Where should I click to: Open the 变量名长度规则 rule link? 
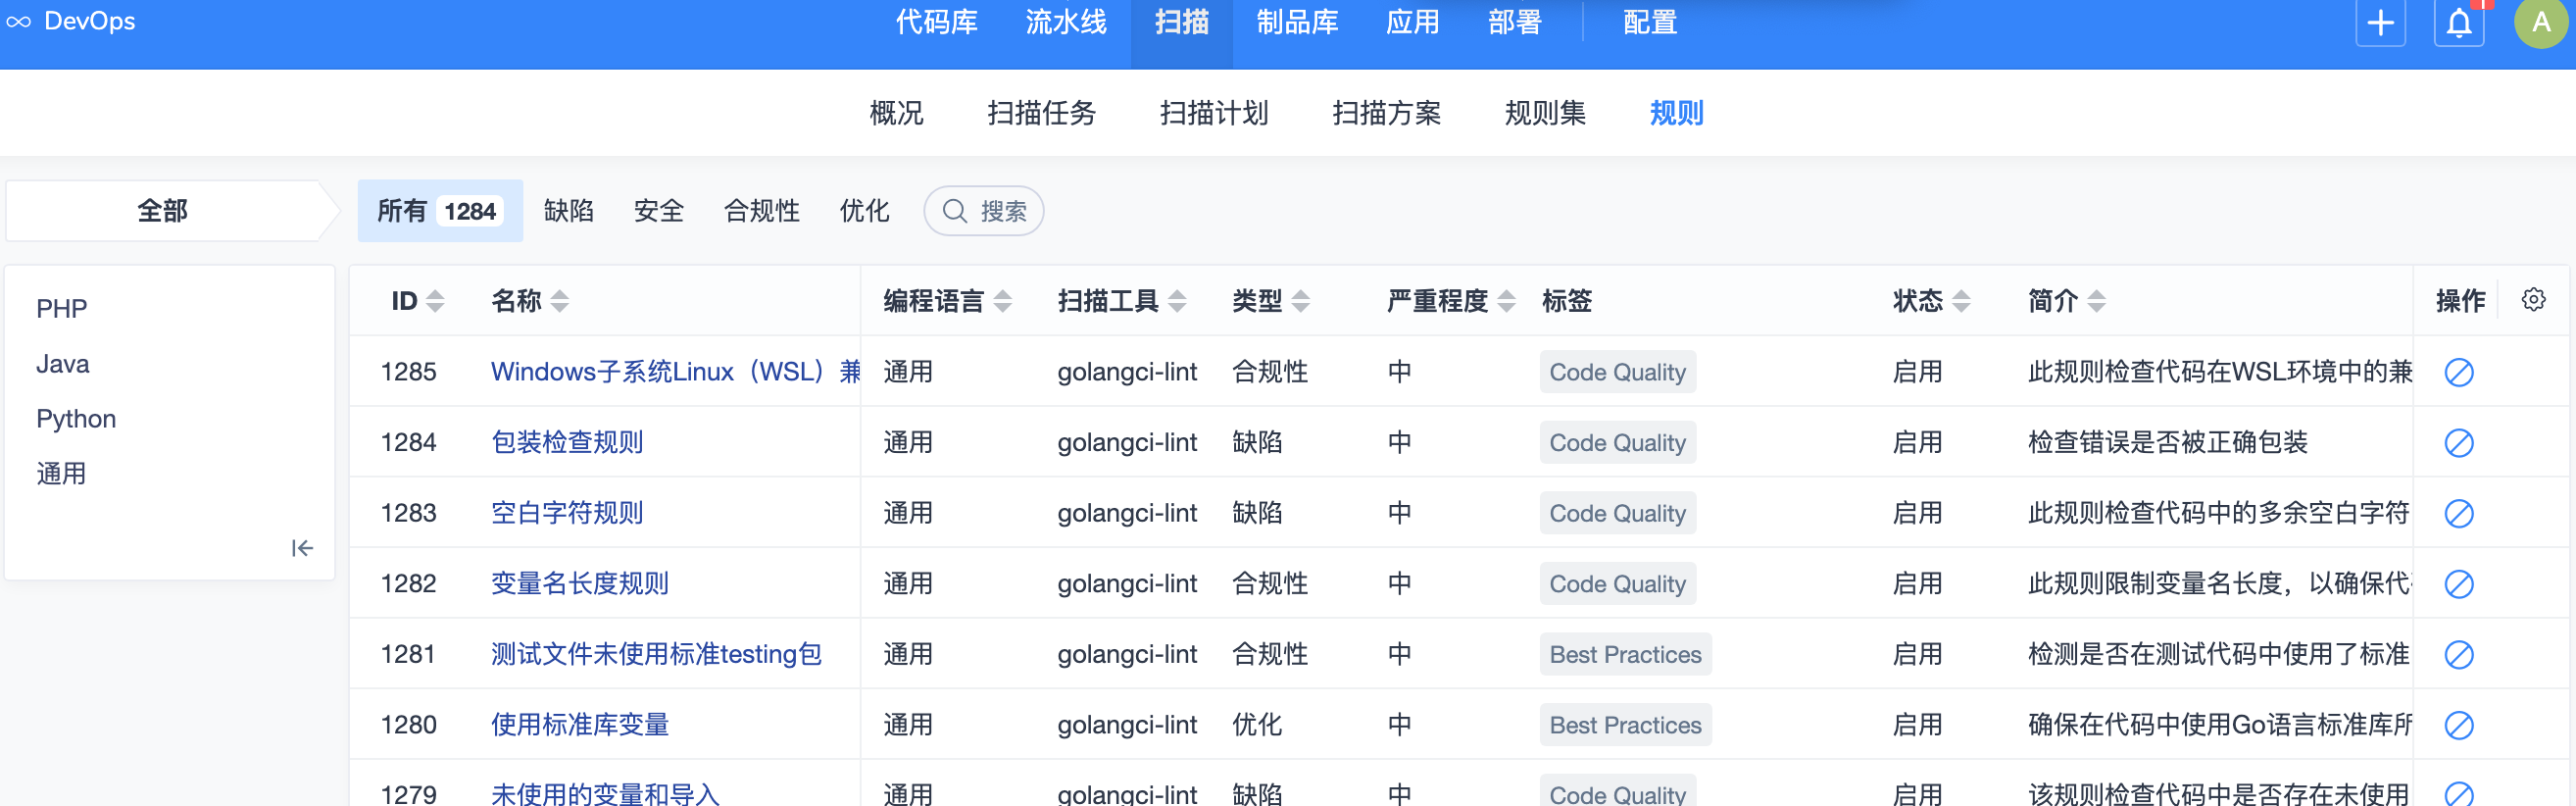579,583
